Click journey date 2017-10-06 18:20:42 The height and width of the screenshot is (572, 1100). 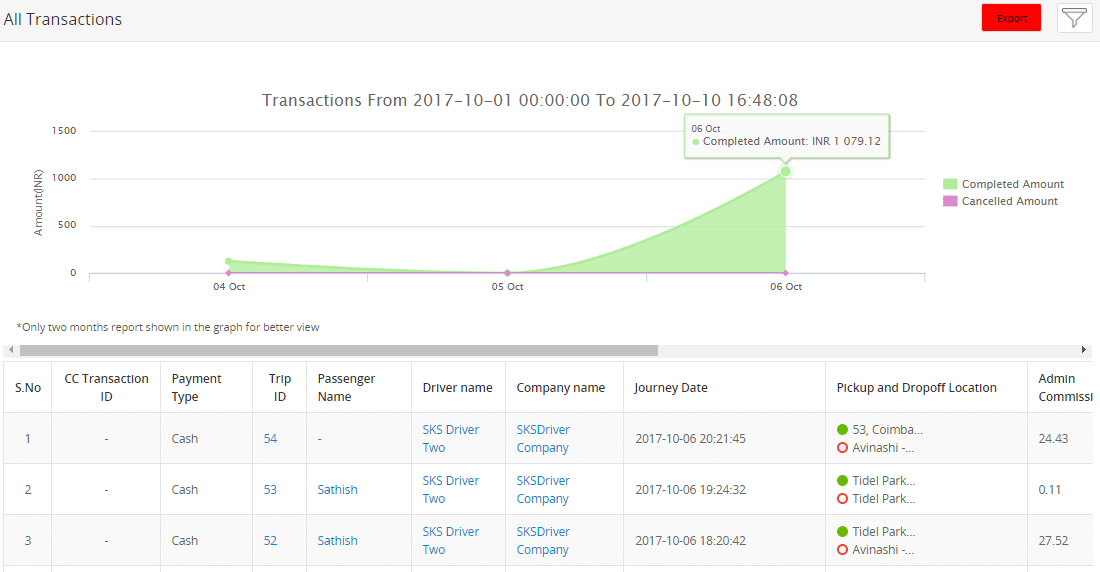point(690,541)
